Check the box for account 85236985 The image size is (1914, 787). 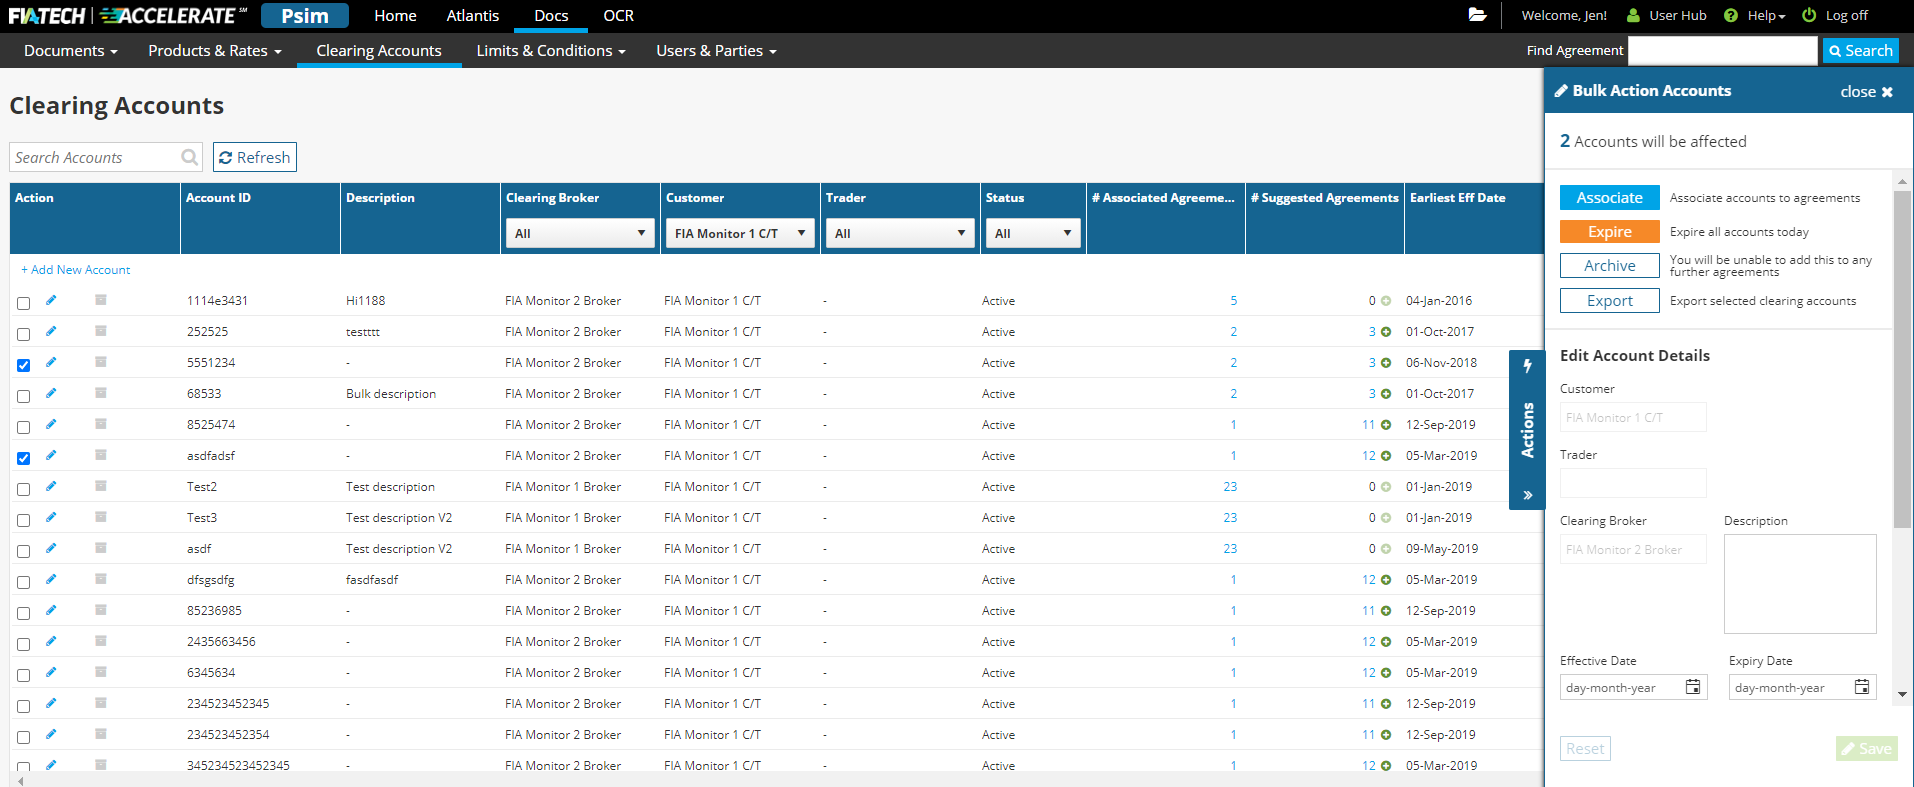point(24,613)
